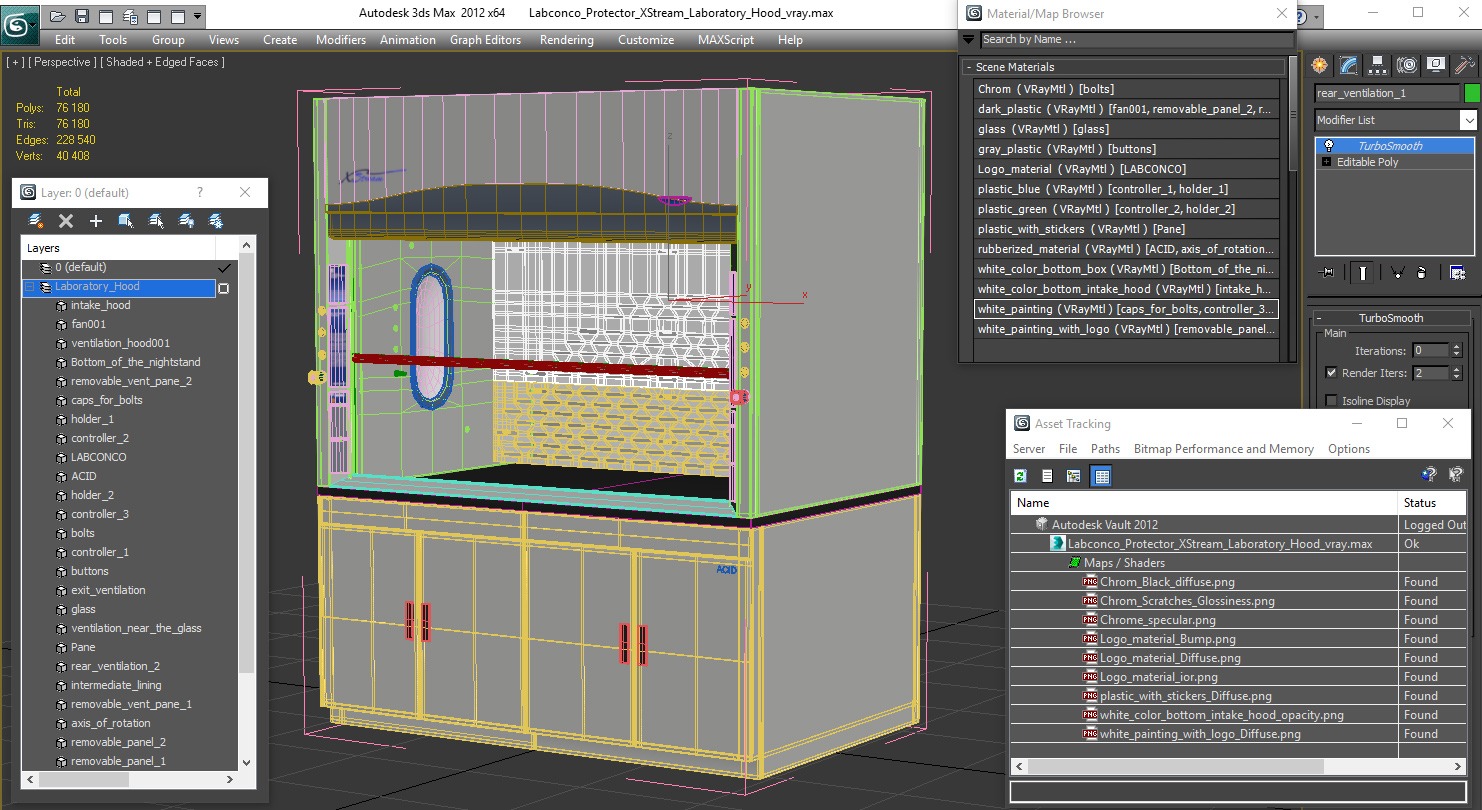Open the Rendering menu
This screenshot has width=1482, height=810.
[566, 40]
